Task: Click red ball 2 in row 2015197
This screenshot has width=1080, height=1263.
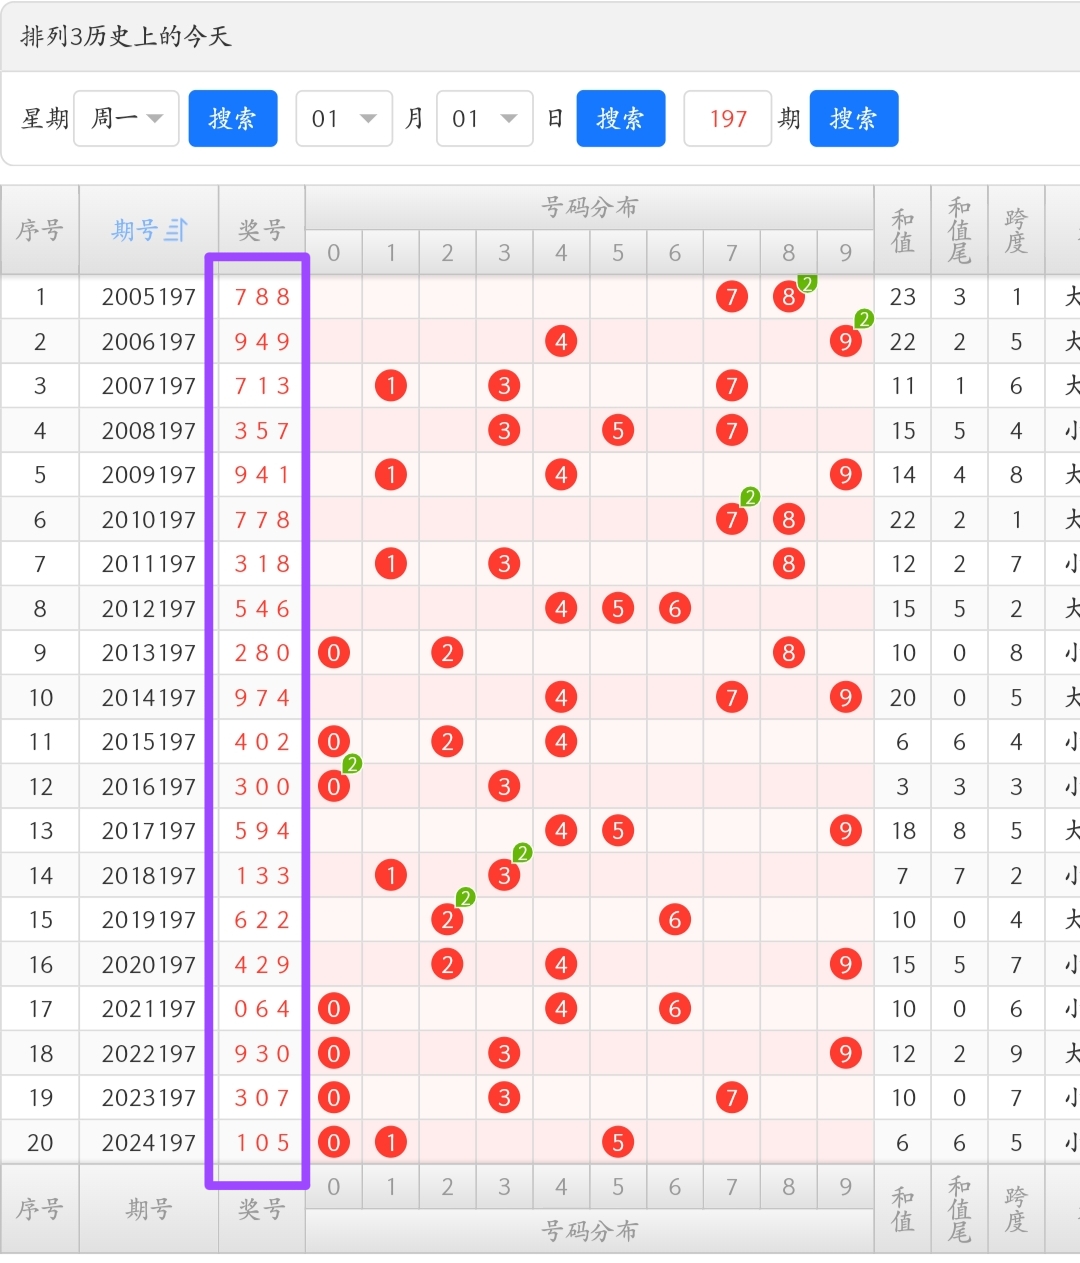Action: tap(447, 742)
